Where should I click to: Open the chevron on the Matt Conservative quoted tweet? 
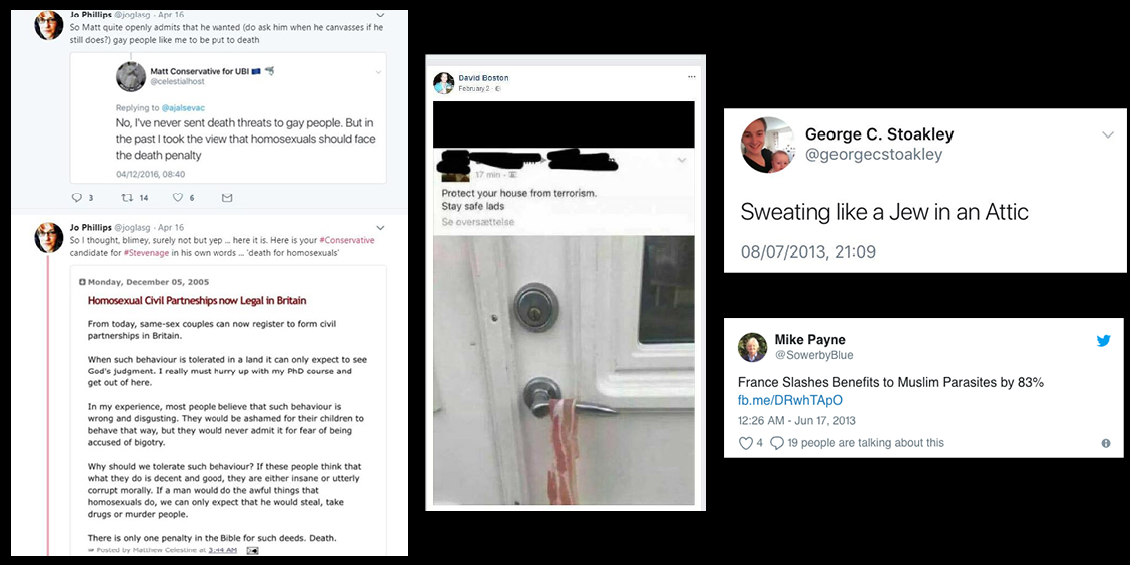(x=378, y=71)
